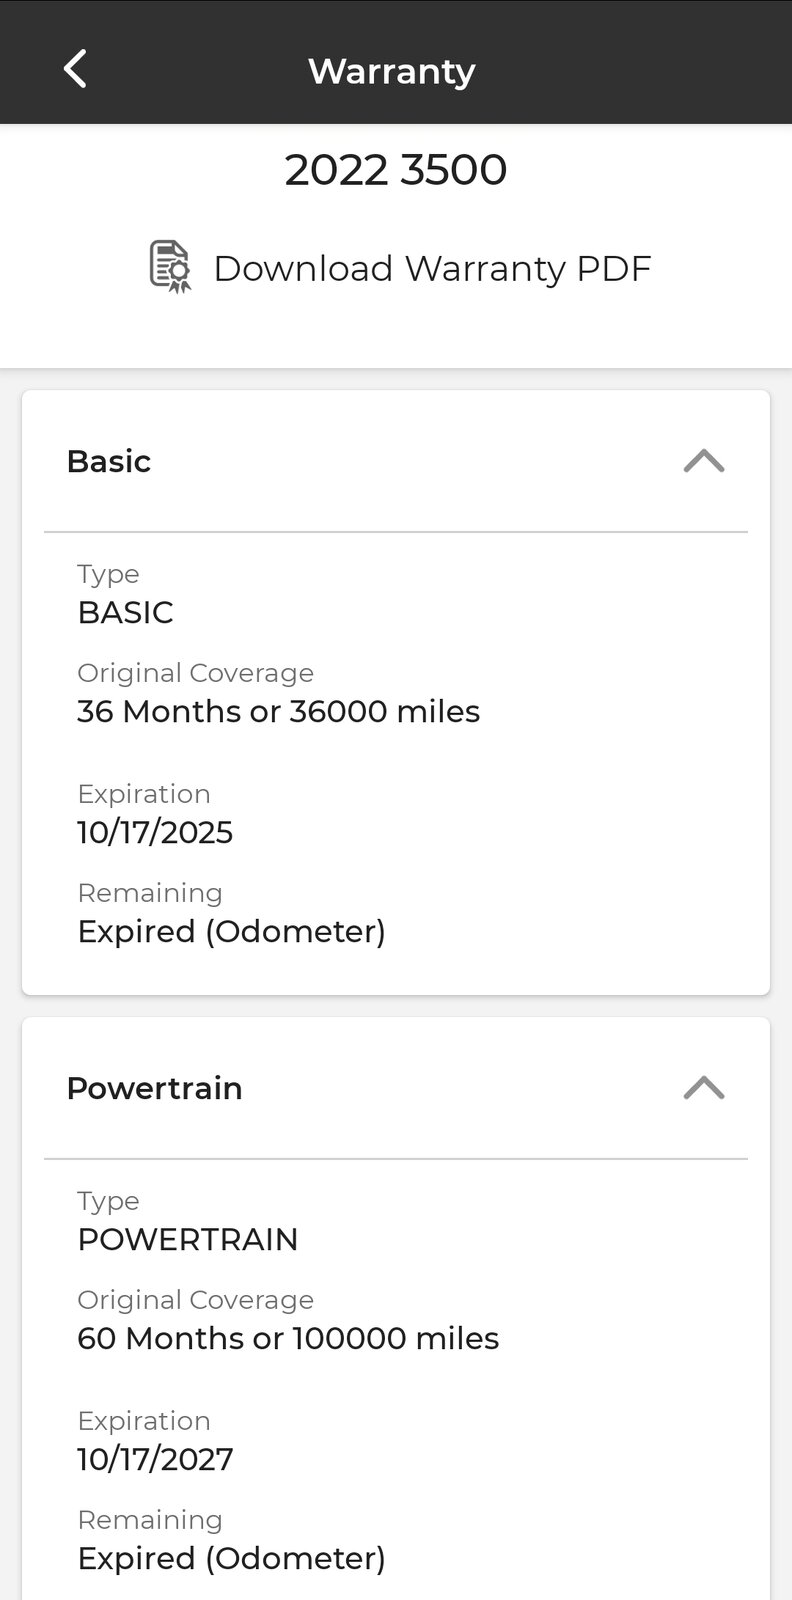Select expiration date 10/17/2025
This screenshot has height=1600, width=792.
click(155, 832)
